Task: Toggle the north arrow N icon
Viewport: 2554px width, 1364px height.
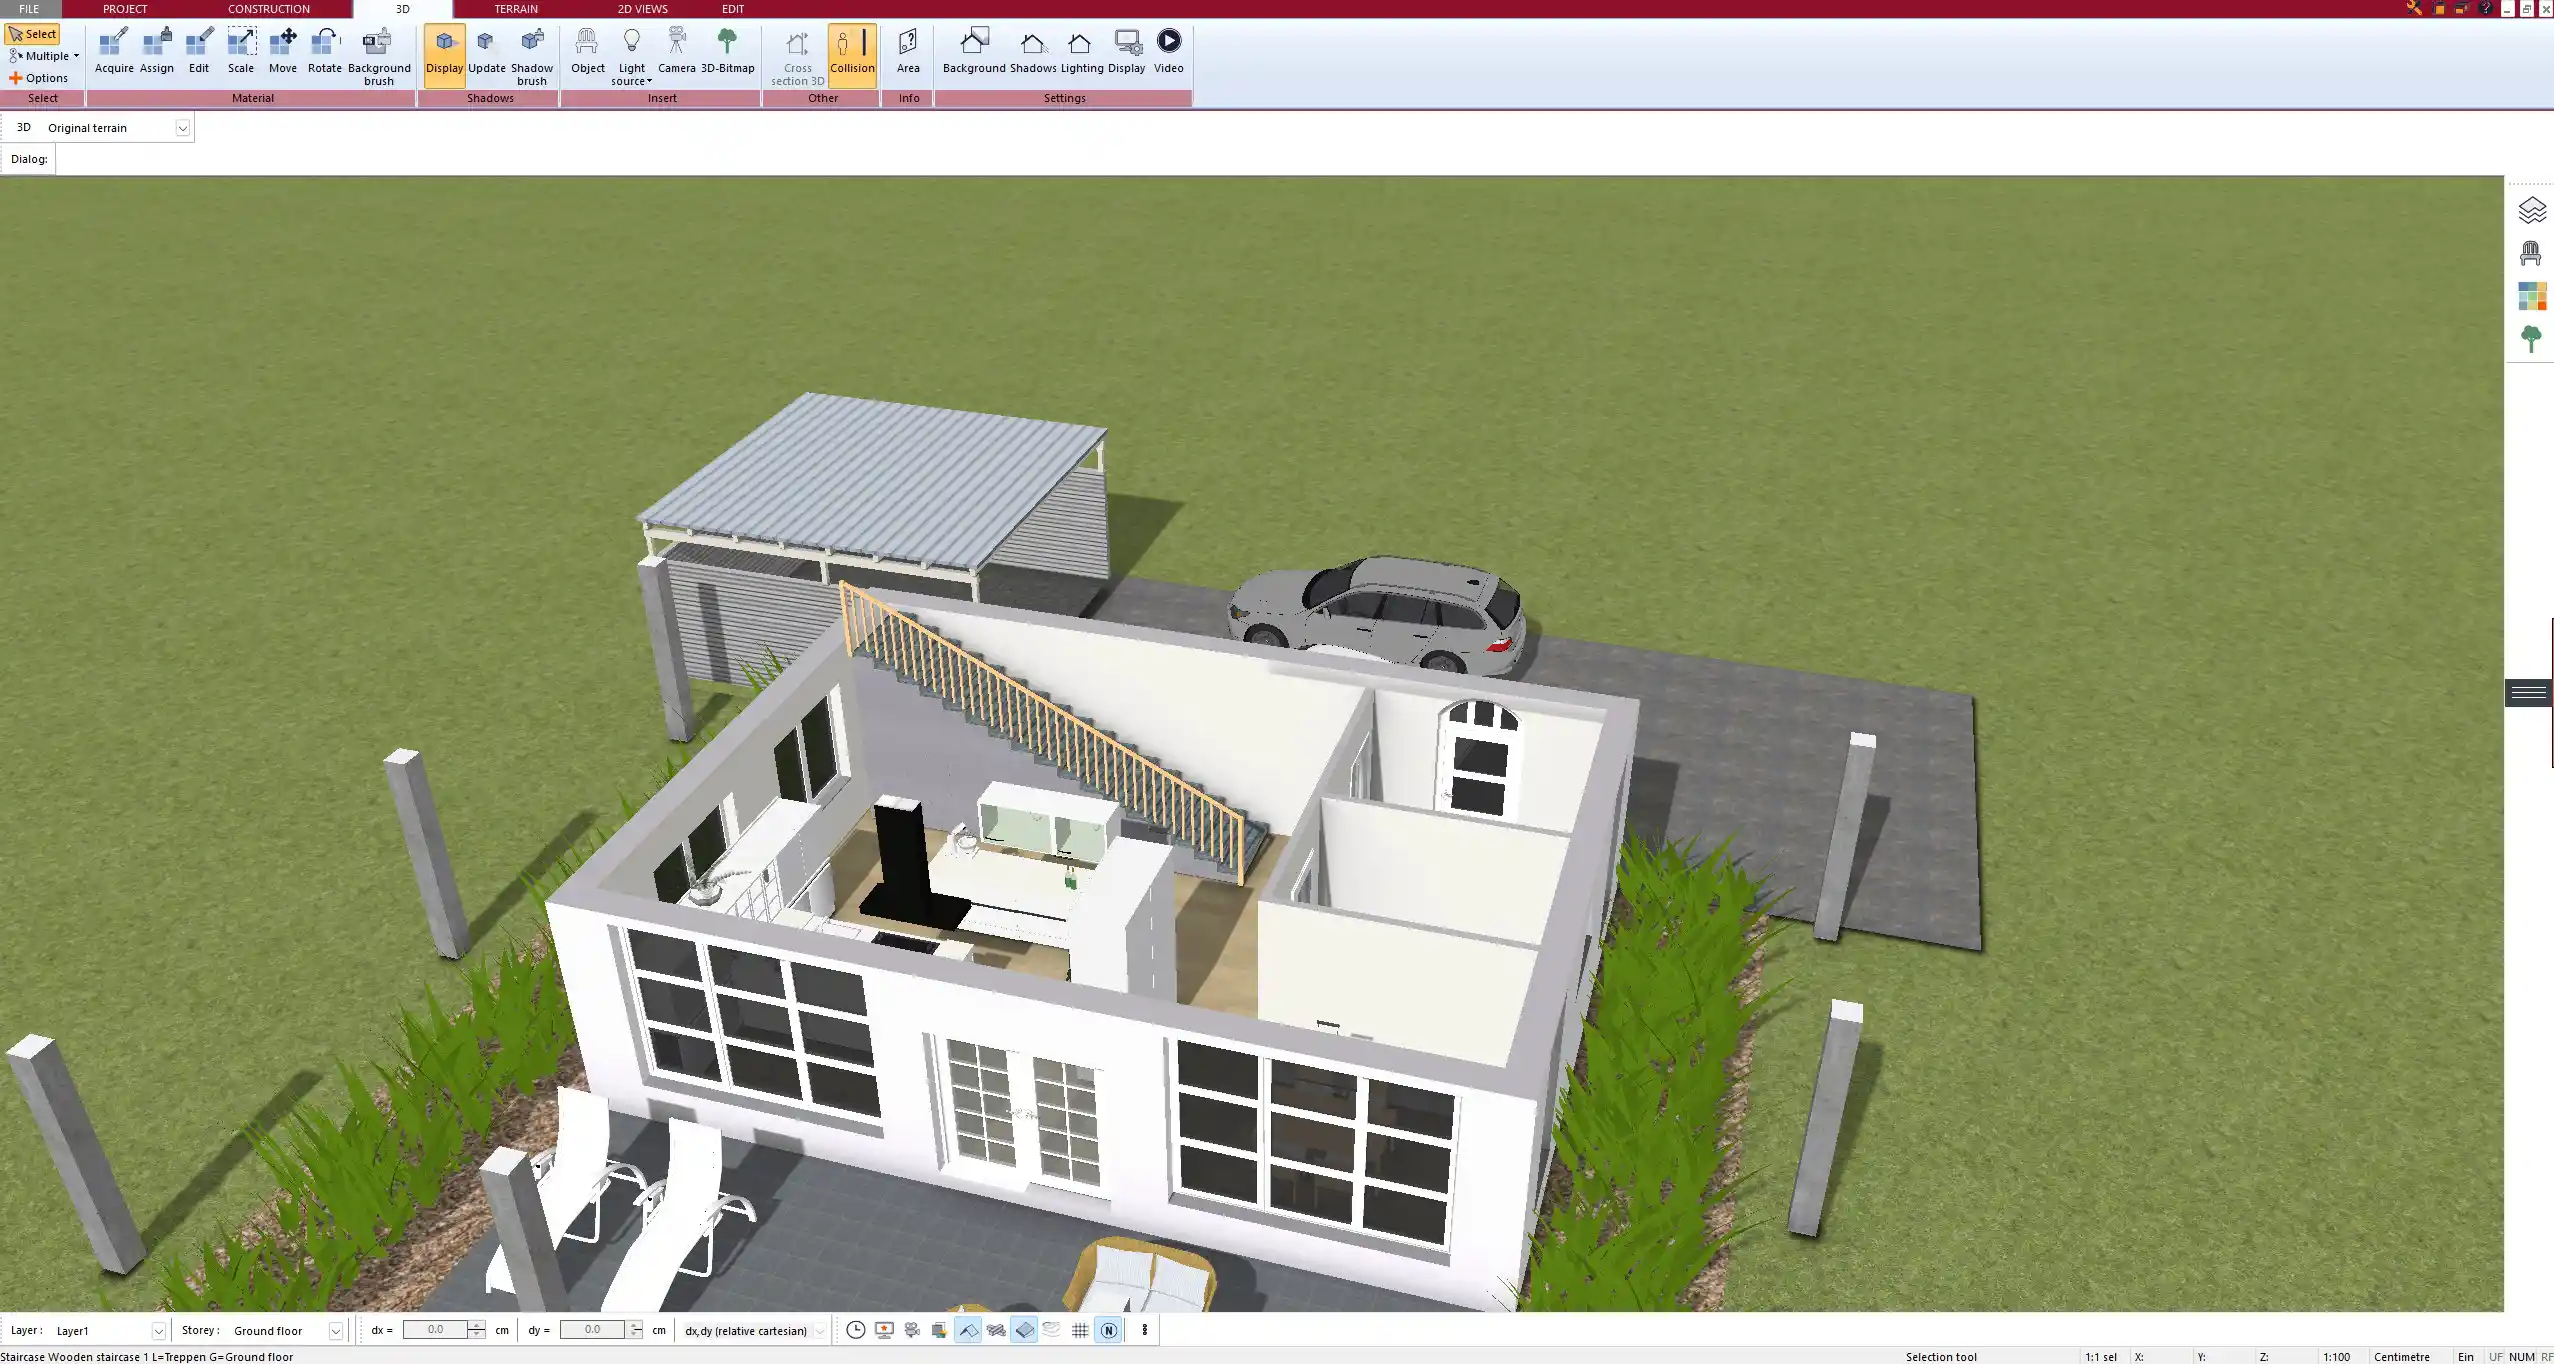Action: coord(1108,1330)
